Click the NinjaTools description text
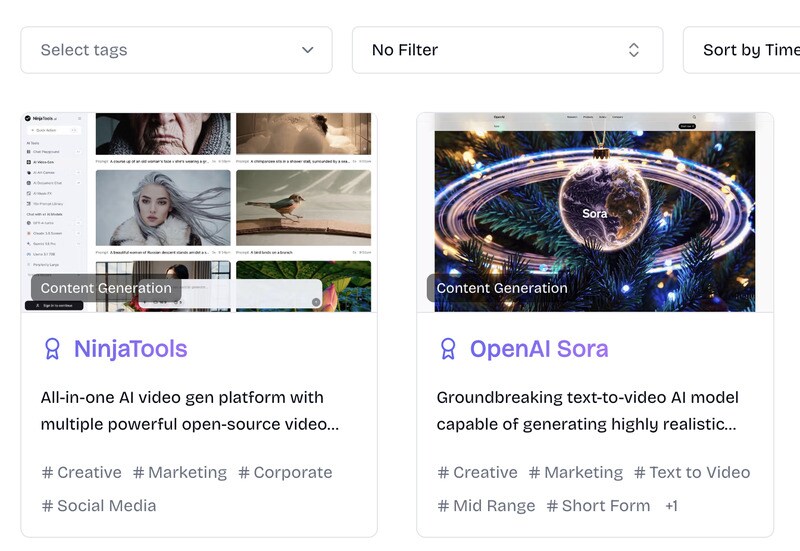This screenshot has width=800, height=551. pos(190,411)
